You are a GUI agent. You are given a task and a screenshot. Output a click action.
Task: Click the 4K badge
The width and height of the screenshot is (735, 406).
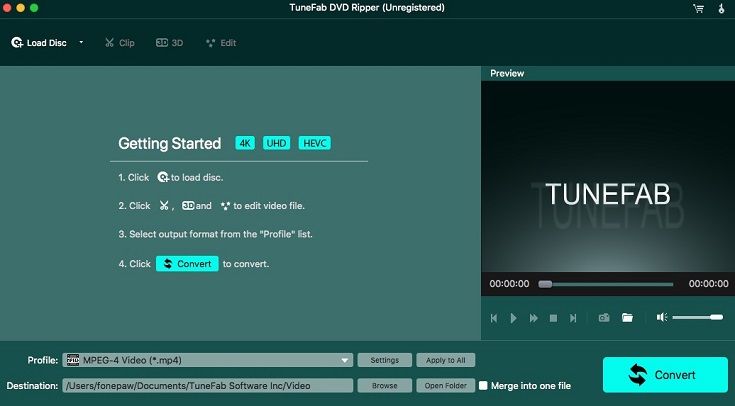pyautogui.click(x=245, y=143)
